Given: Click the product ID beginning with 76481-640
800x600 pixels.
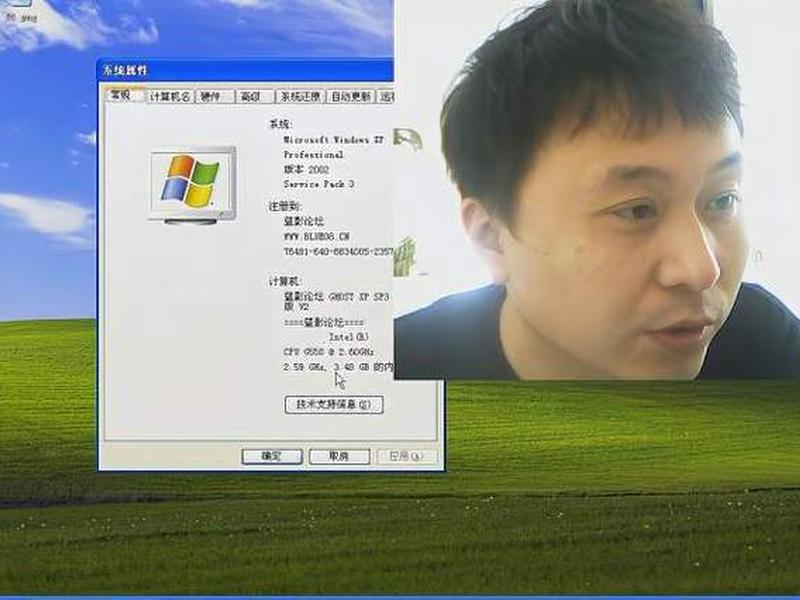Looking at the screenshot, I should click(x=338, y=252).
